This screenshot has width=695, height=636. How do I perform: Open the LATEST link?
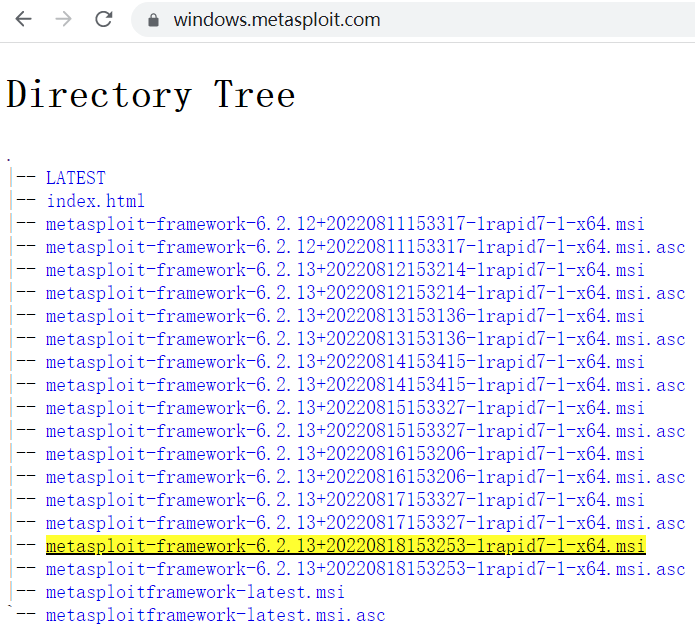click(76, 178)
